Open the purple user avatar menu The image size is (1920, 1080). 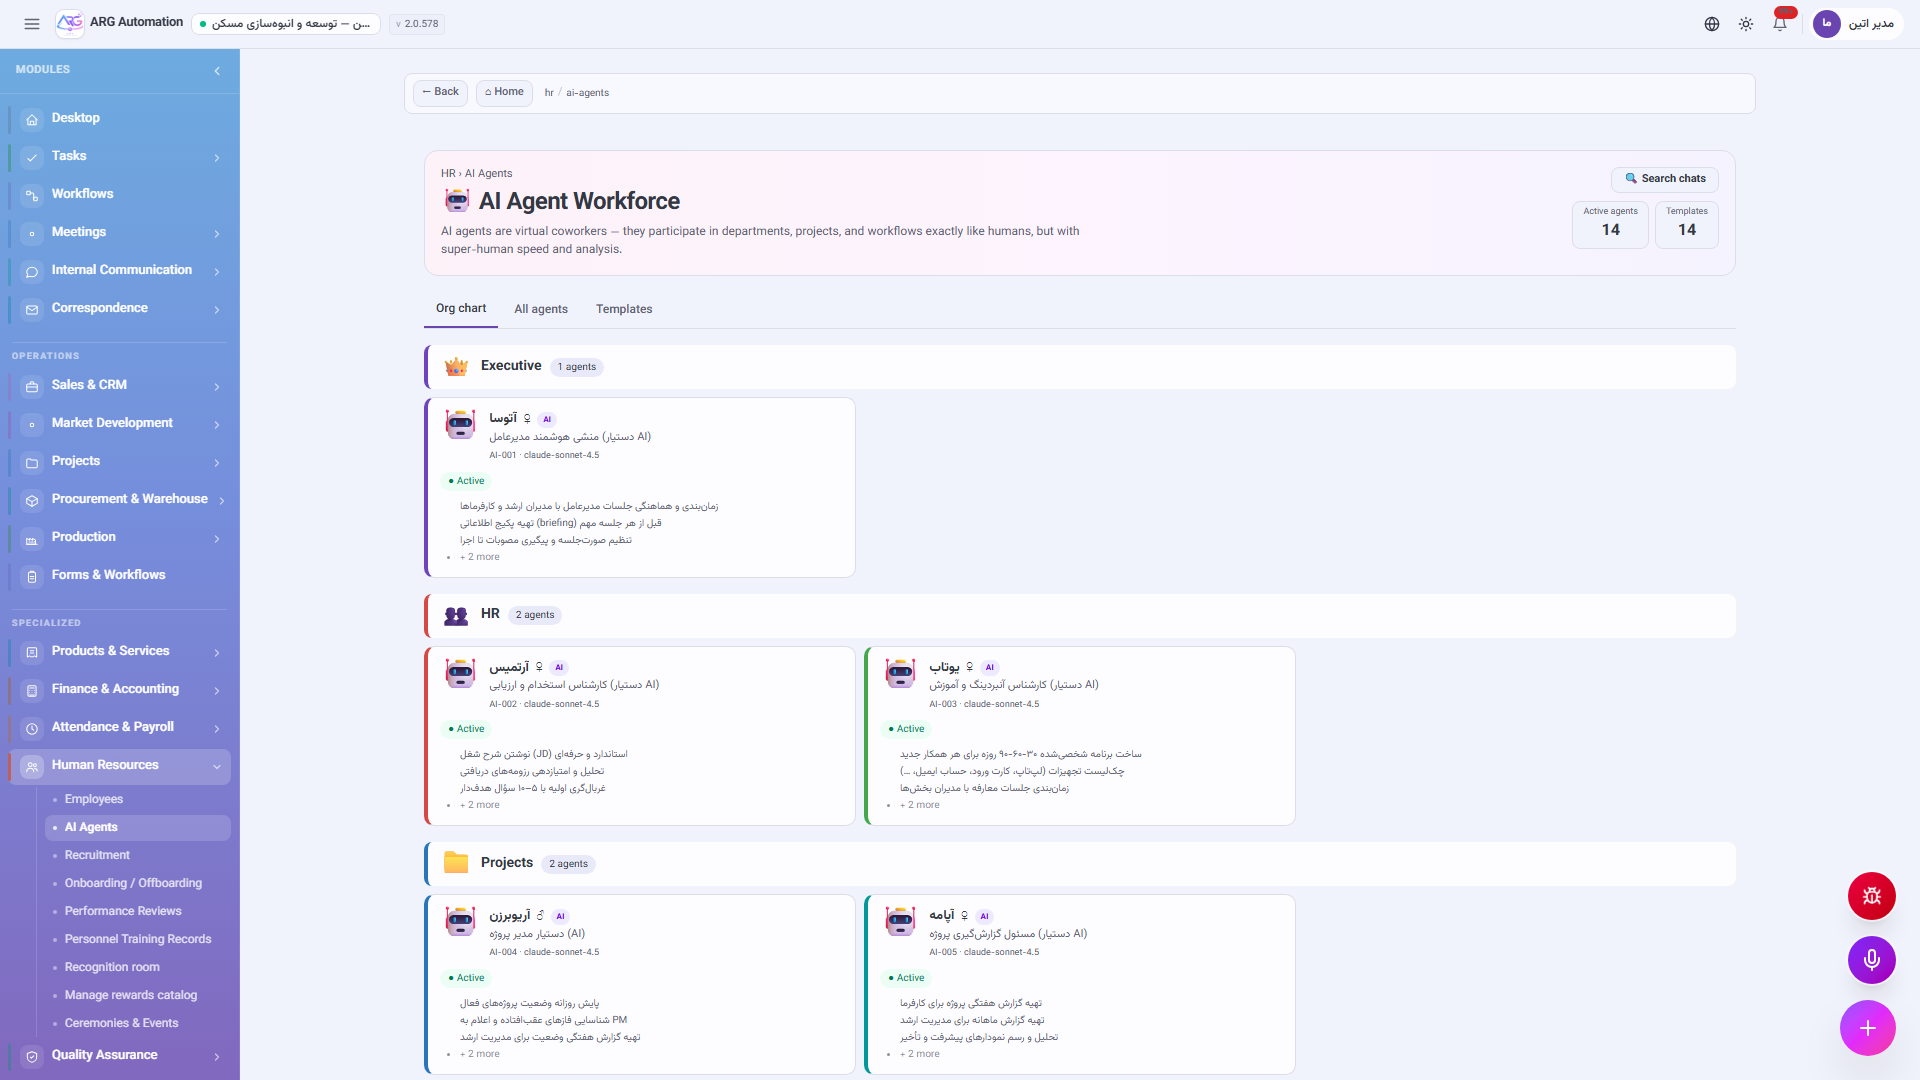[x=1827, y=24]
